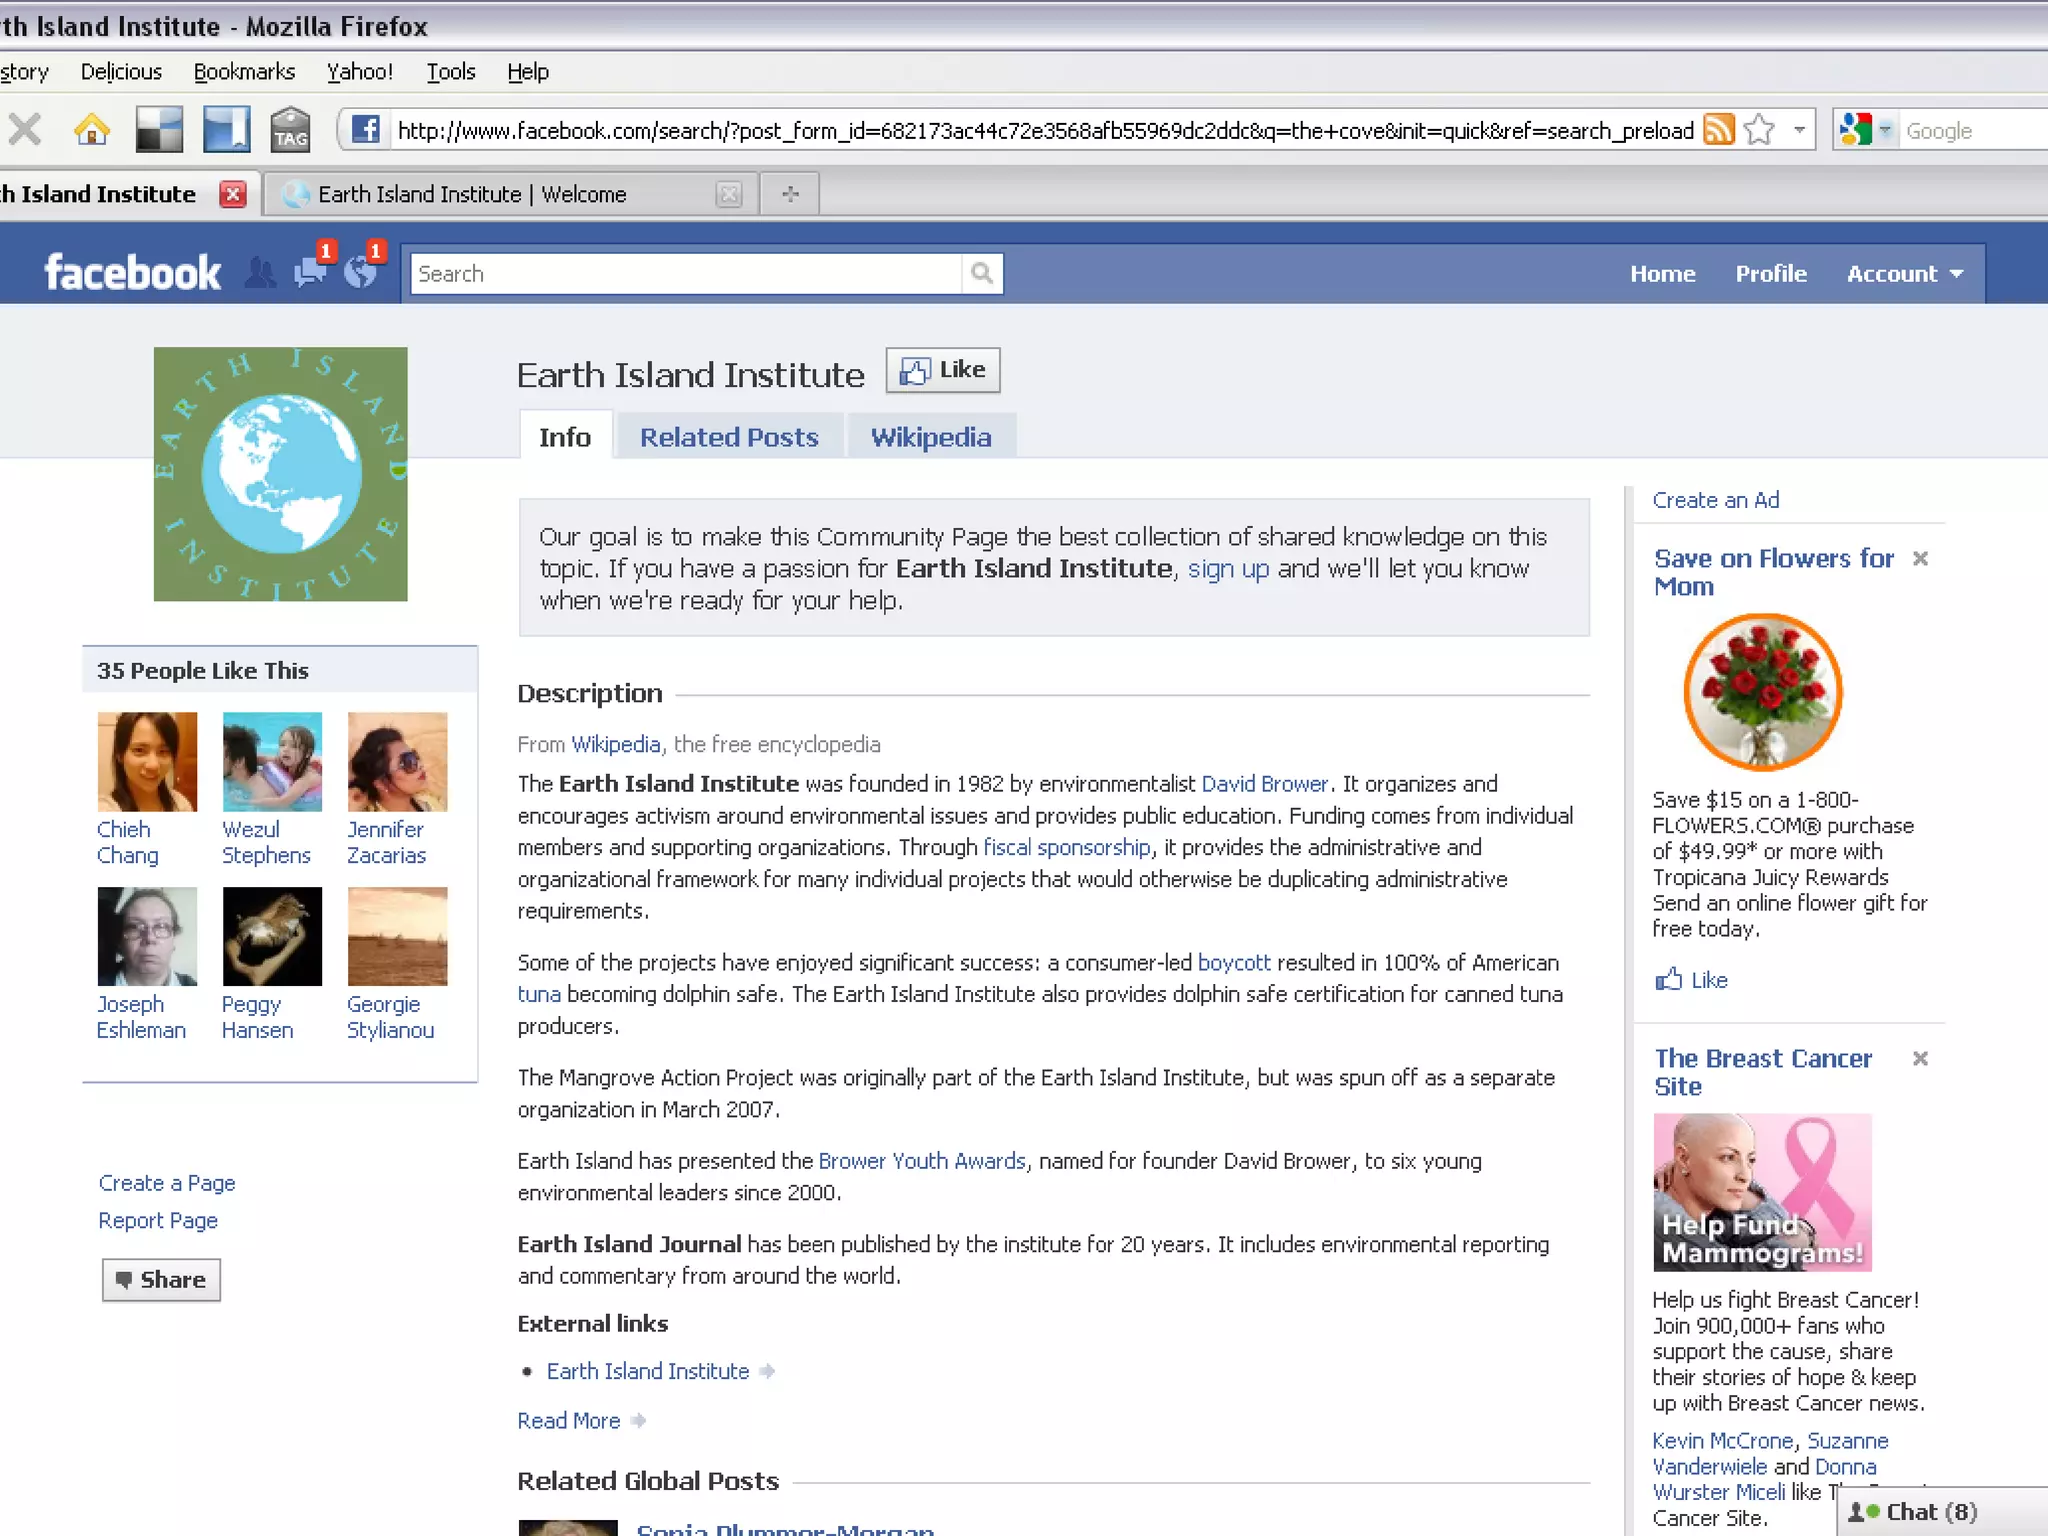Click the Stop loading X icon
The image size is (2048, 1536).
point(25,130)
